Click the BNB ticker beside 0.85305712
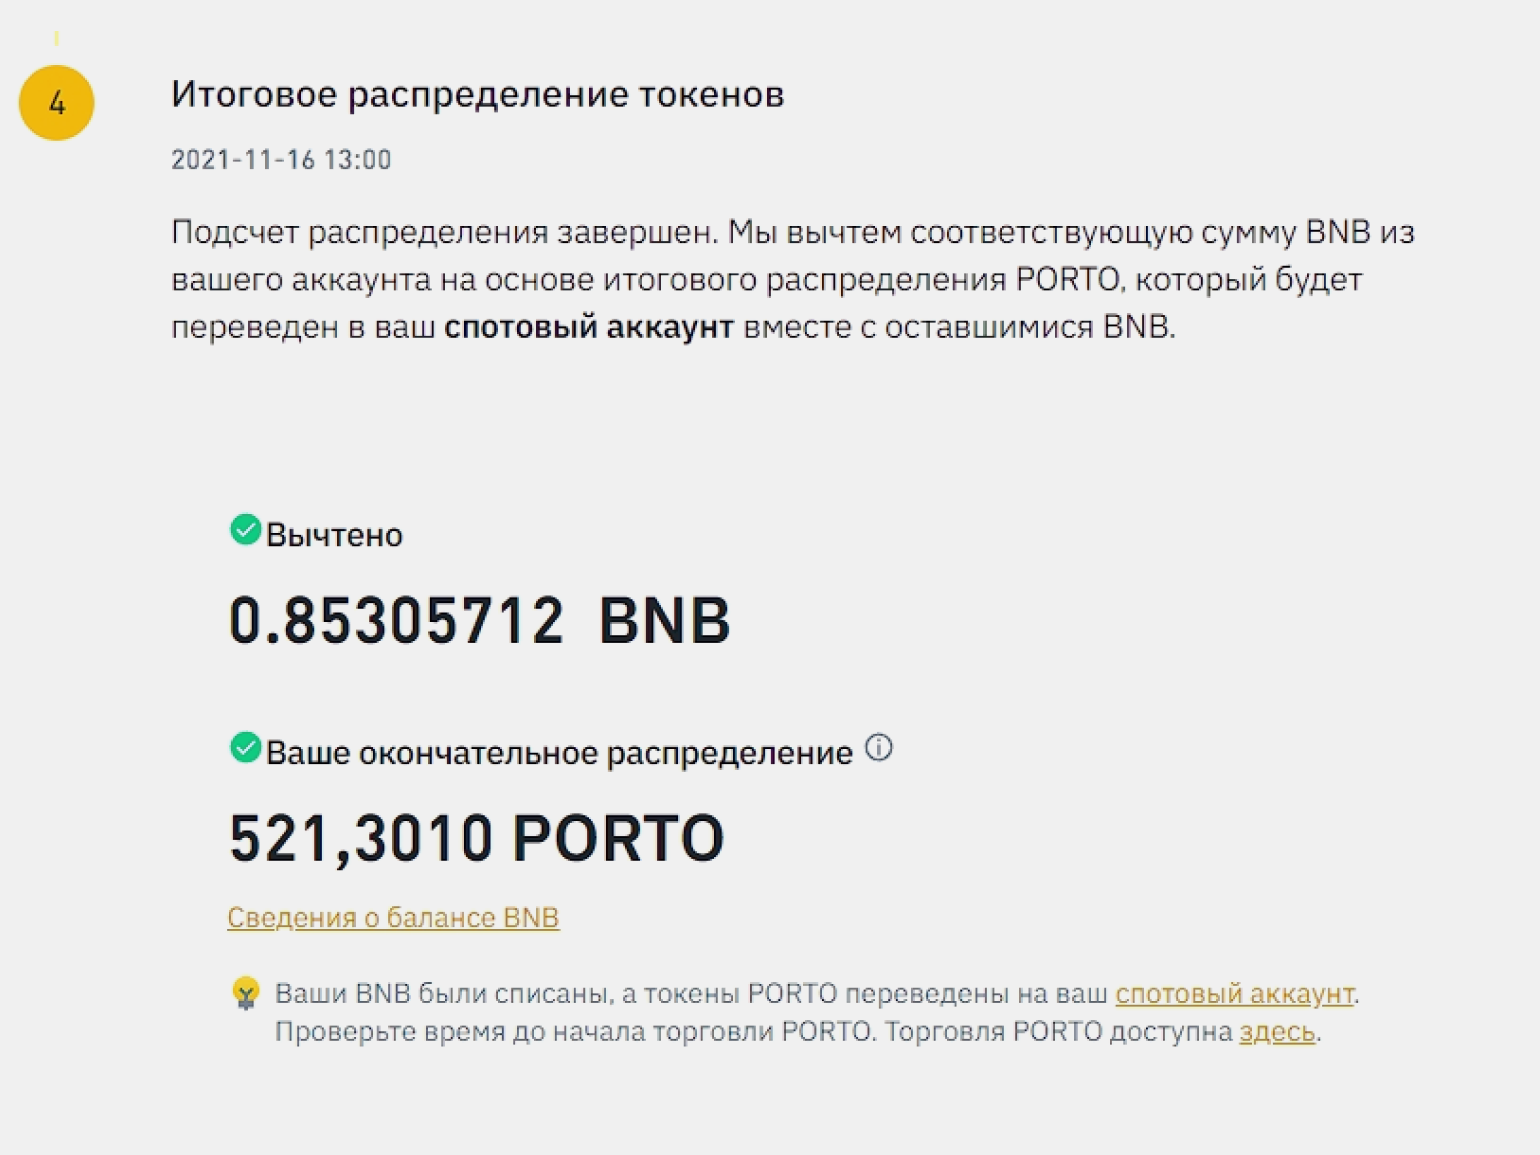The height and width of the screenshot is (1155, 1540). point(664,621)
